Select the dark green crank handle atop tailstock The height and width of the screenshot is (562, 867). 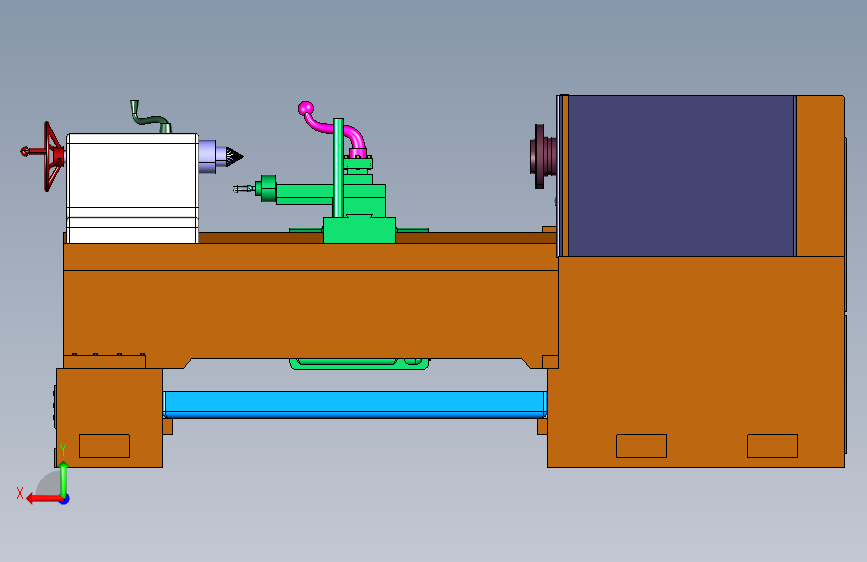(150, 117)
